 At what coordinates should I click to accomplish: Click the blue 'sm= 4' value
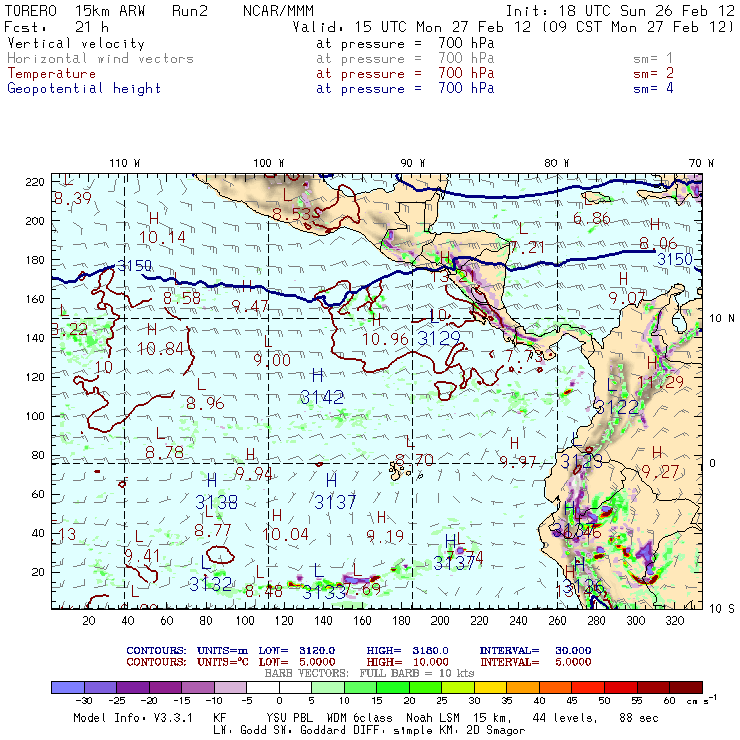coord(653,89)
